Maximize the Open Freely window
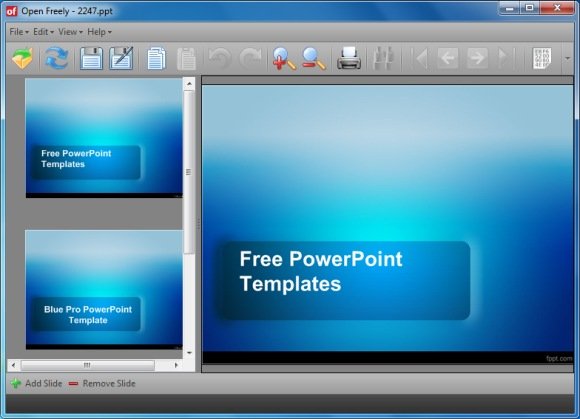This screenshot has width=580, height=419. (530, 8)
